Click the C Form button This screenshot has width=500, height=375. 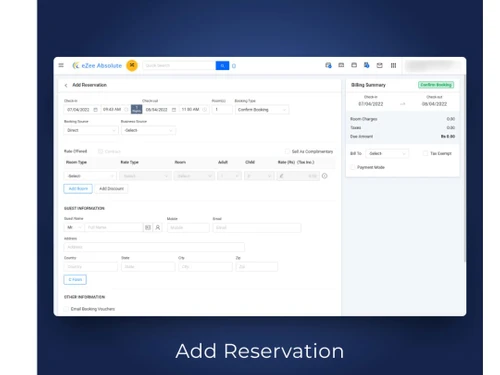75,280
